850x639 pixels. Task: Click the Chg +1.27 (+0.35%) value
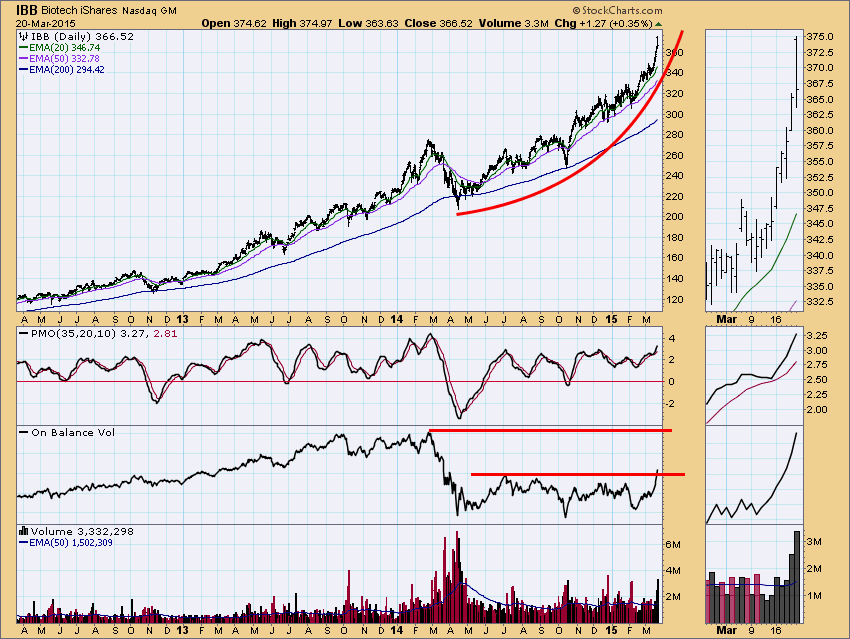[x=603, y=23]
